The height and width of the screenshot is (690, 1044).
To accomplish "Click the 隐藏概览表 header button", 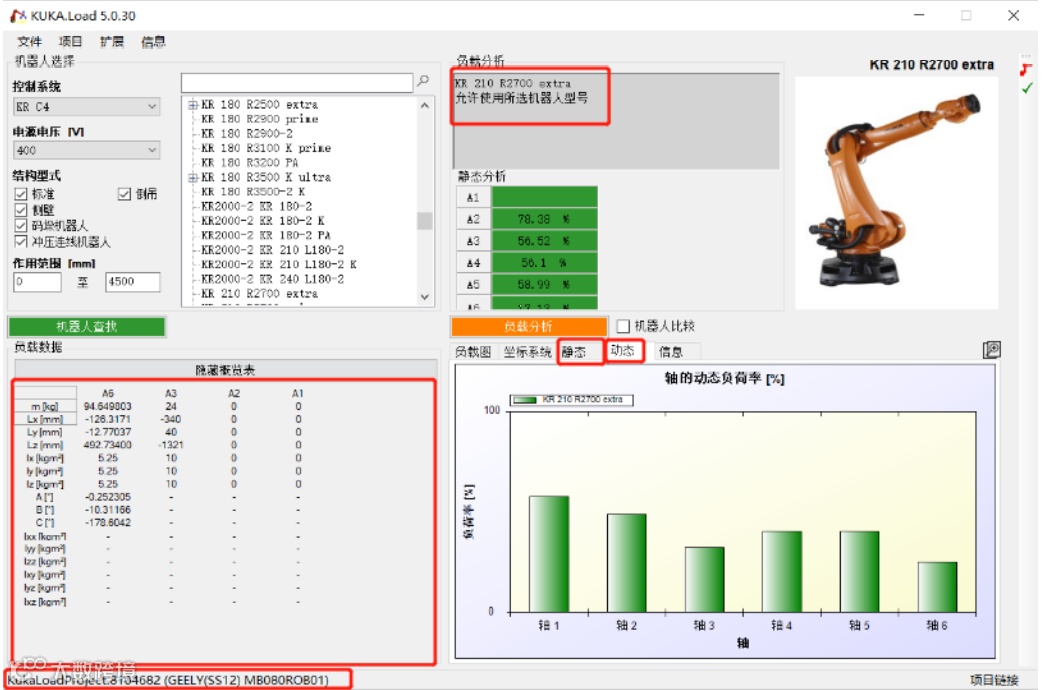I will click(x=225, y=370).
